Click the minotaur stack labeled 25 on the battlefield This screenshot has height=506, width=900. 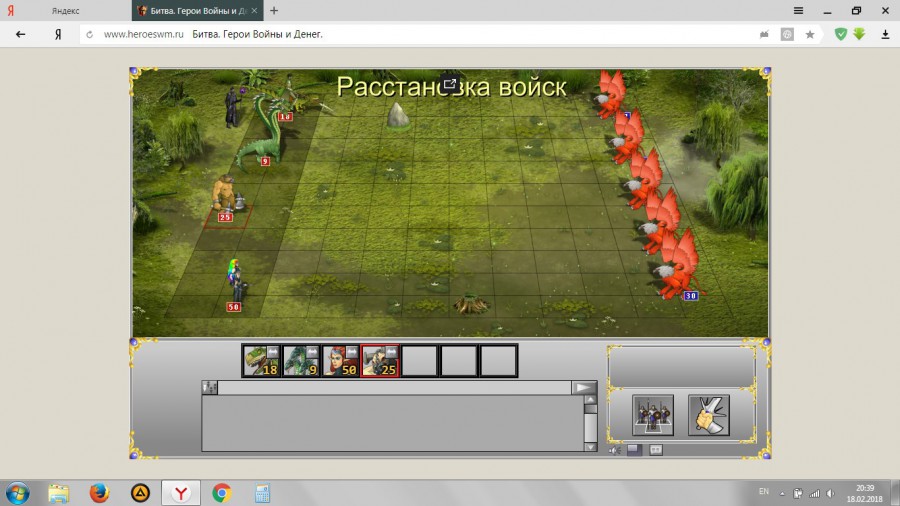pos(226,198)
